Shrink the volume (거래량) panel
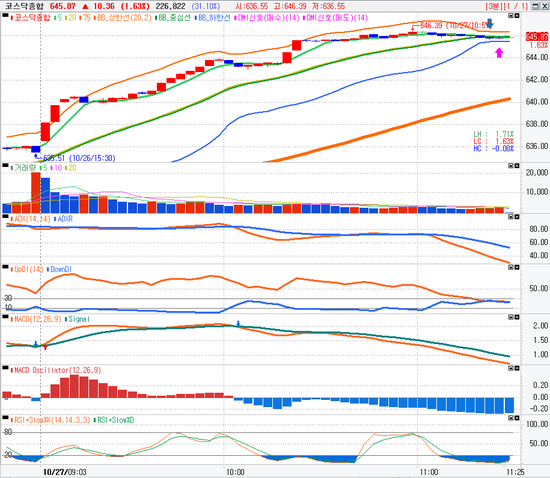The image size is (550, 478). pos(511,166)
